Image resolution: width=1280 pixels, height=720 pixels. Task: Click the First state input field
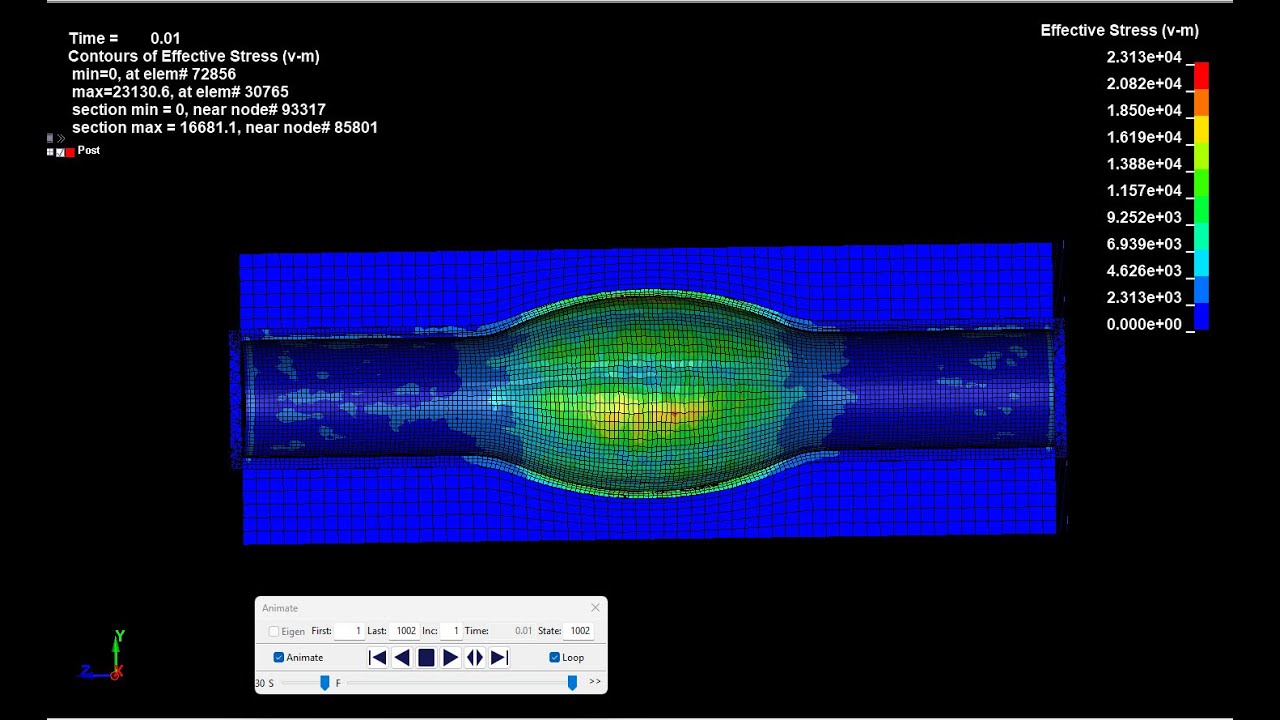[x=349, y=631]
